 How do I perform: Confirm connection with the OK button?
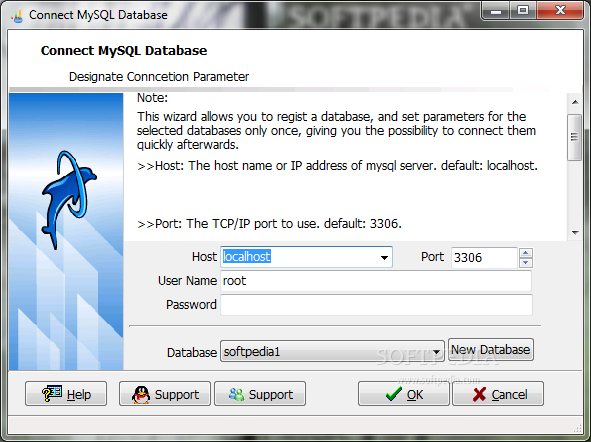404,394
